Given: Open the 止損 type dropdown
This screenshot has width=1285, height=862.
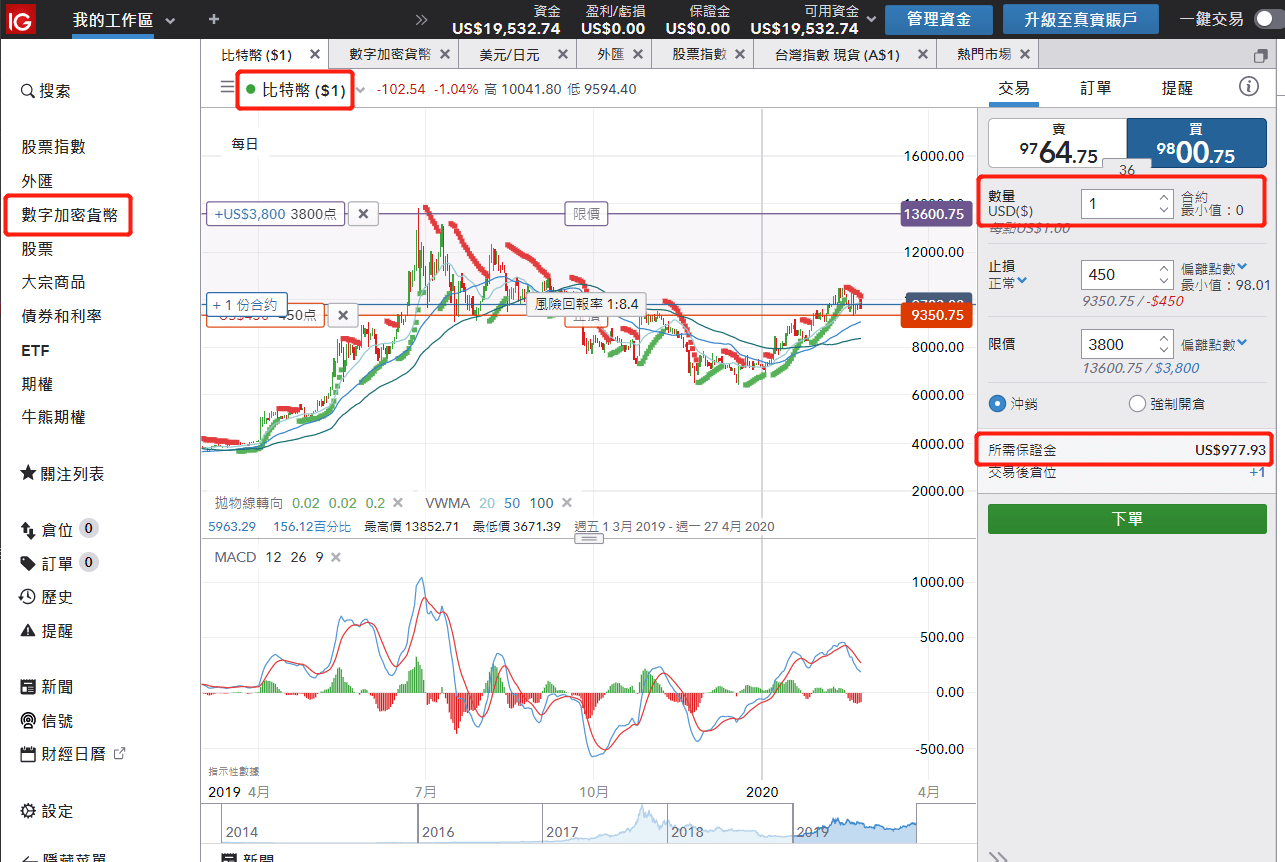Looking at the screenshot, I should pyautogui.click(x=1022, y=281).
